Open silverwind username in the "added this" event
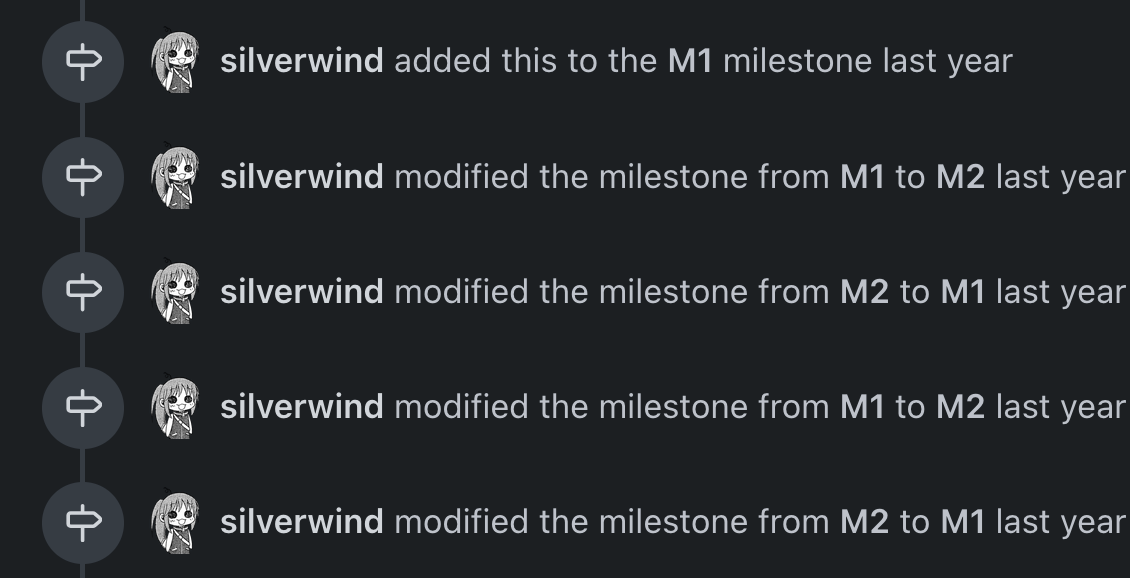The height and width of the screenshot is (578, 1130). pyautogui.click(x=301, y=61)
